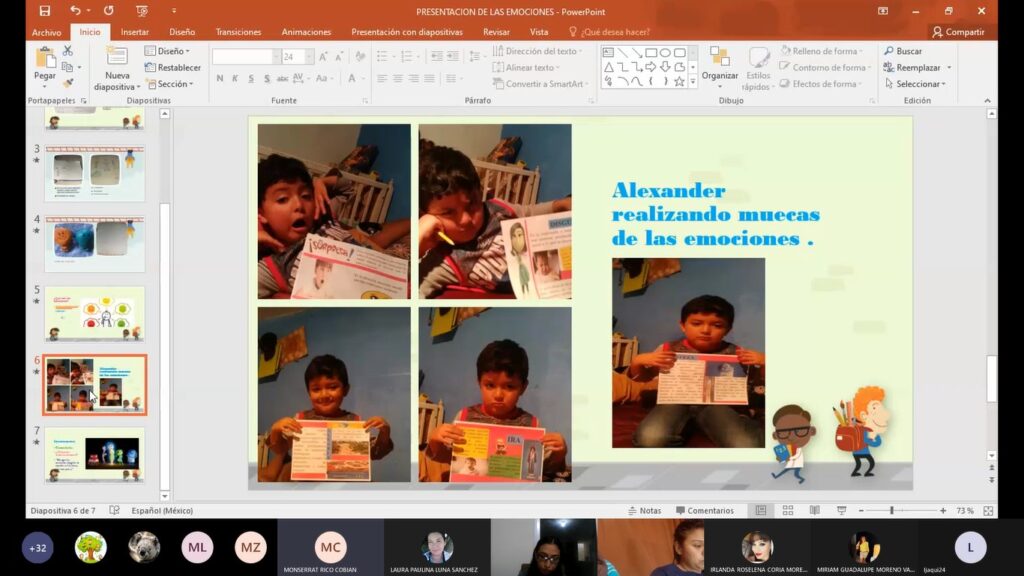1024x576 pixels.
Task: Insert a star shape from the shapes gallery
Action: click(679, 82)
